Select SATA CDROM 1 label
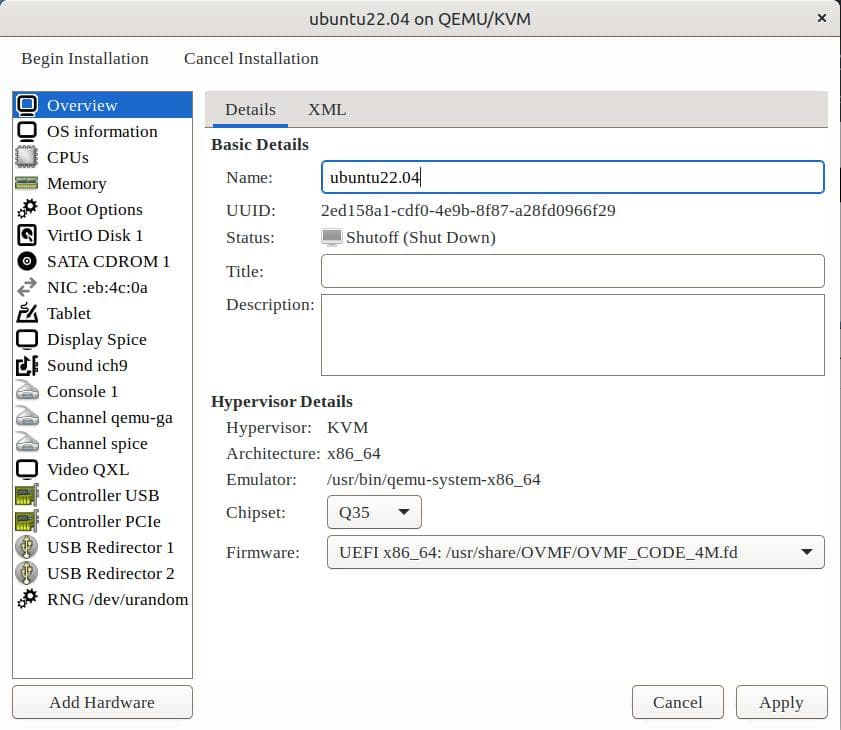 108,261
